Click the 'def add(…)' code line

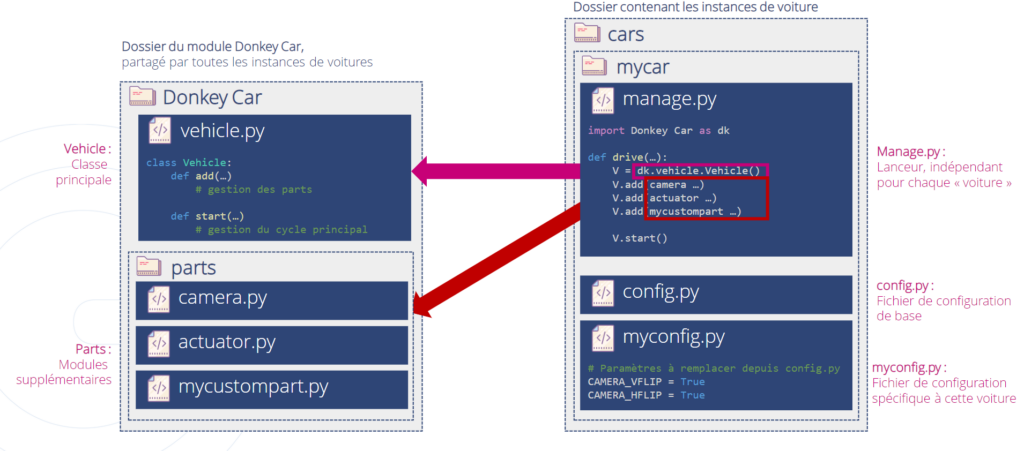click(201, 176)
